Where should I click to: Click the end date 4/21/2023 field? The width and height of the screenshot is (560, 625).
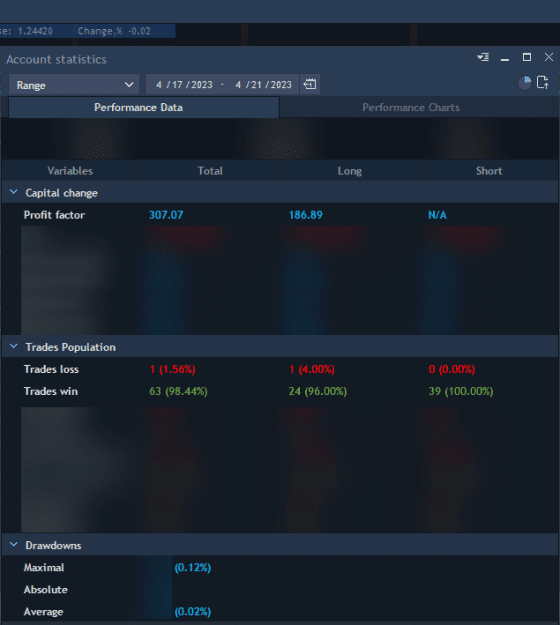[x=263, y=85]
